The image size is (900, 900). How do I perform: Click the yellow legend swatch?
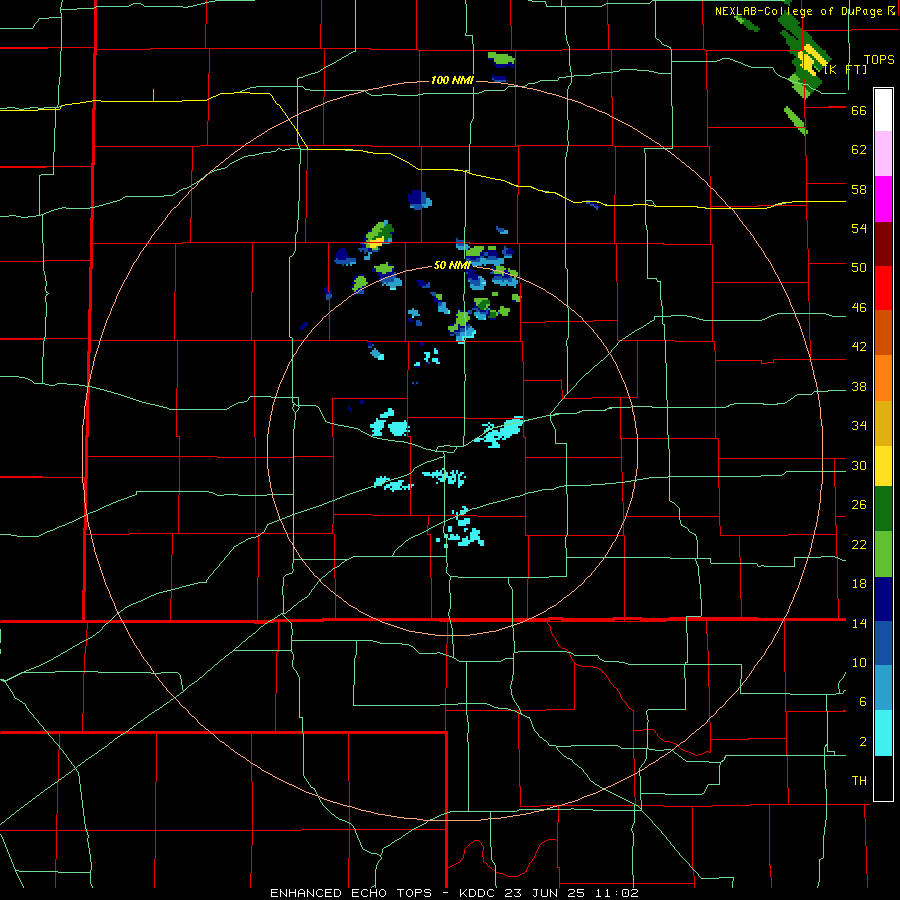[883, 466]
